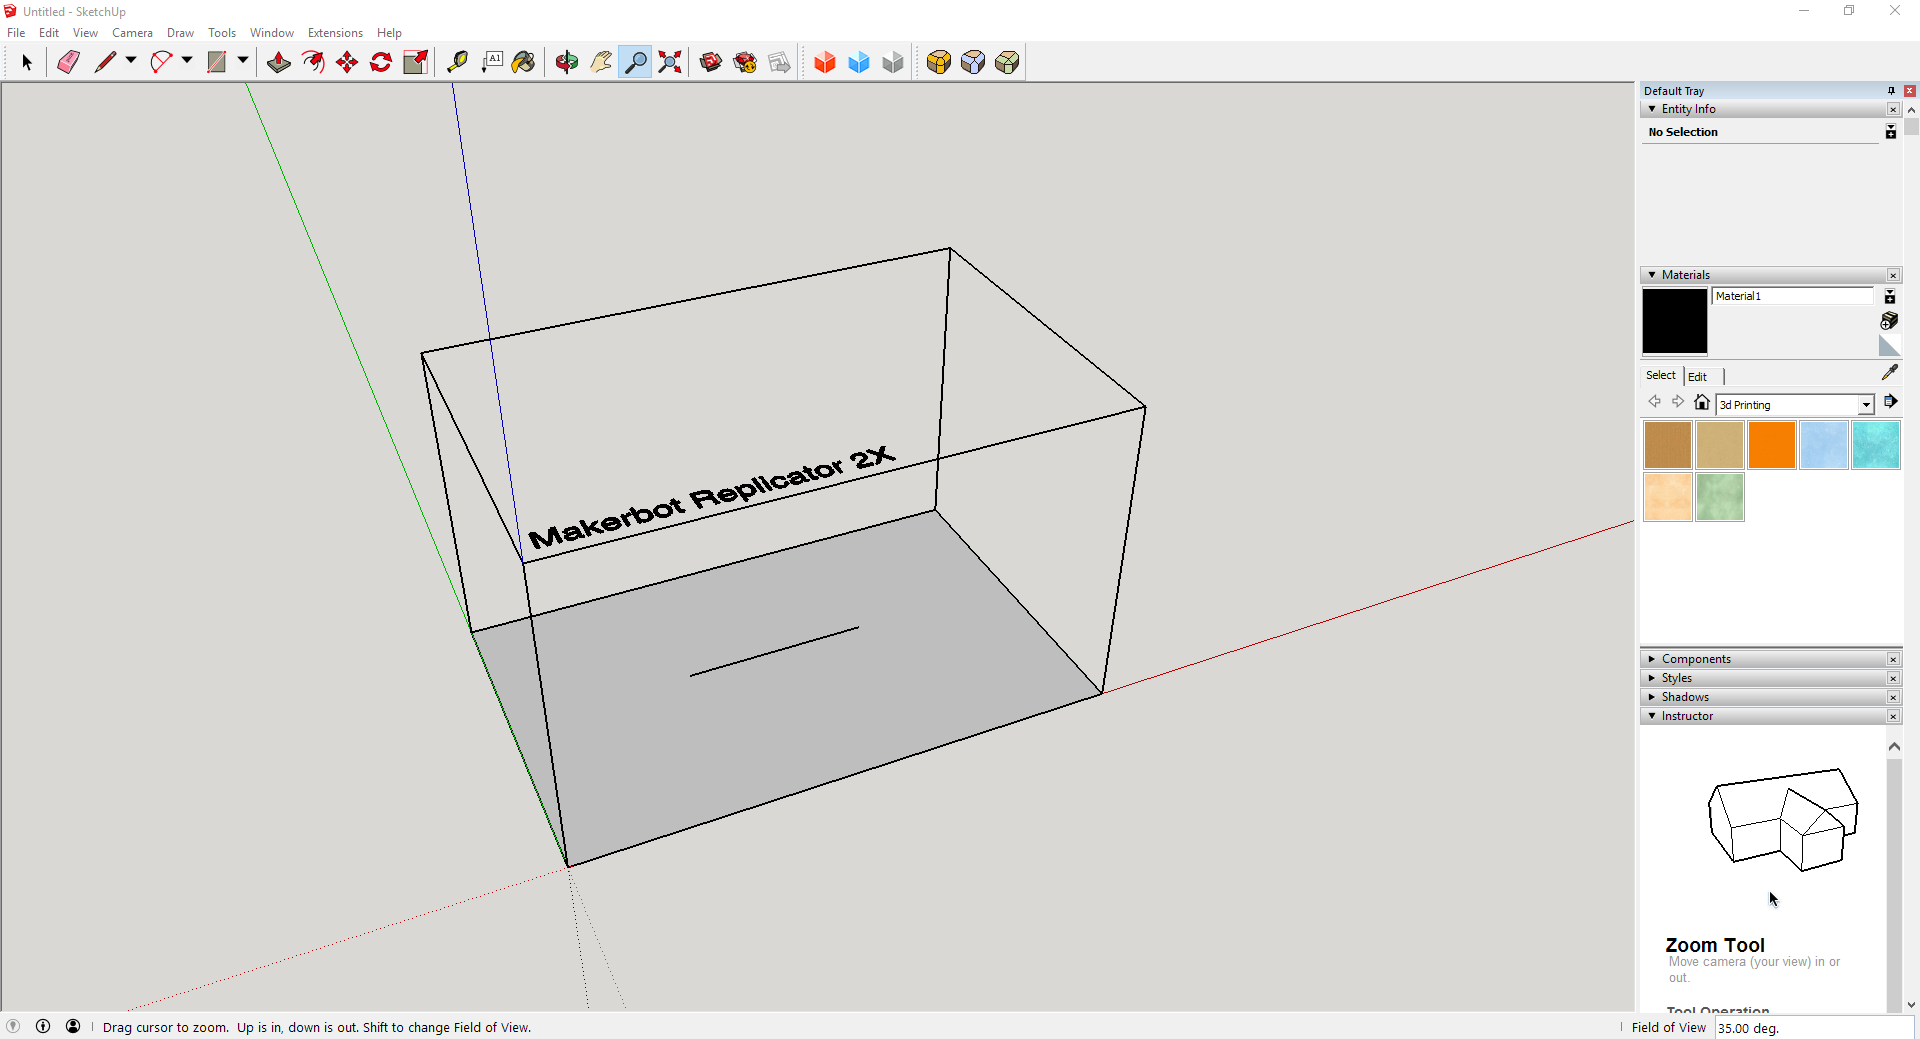Pick the Tape Measure tool
Viewport: 1920px width, 1039px height.
(x=457, y=62)
